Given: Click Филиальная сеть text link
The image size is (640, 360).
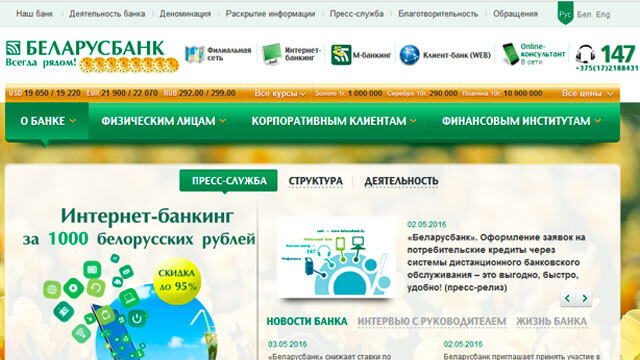Looking at the screenshot, I should tap(229, 54).
